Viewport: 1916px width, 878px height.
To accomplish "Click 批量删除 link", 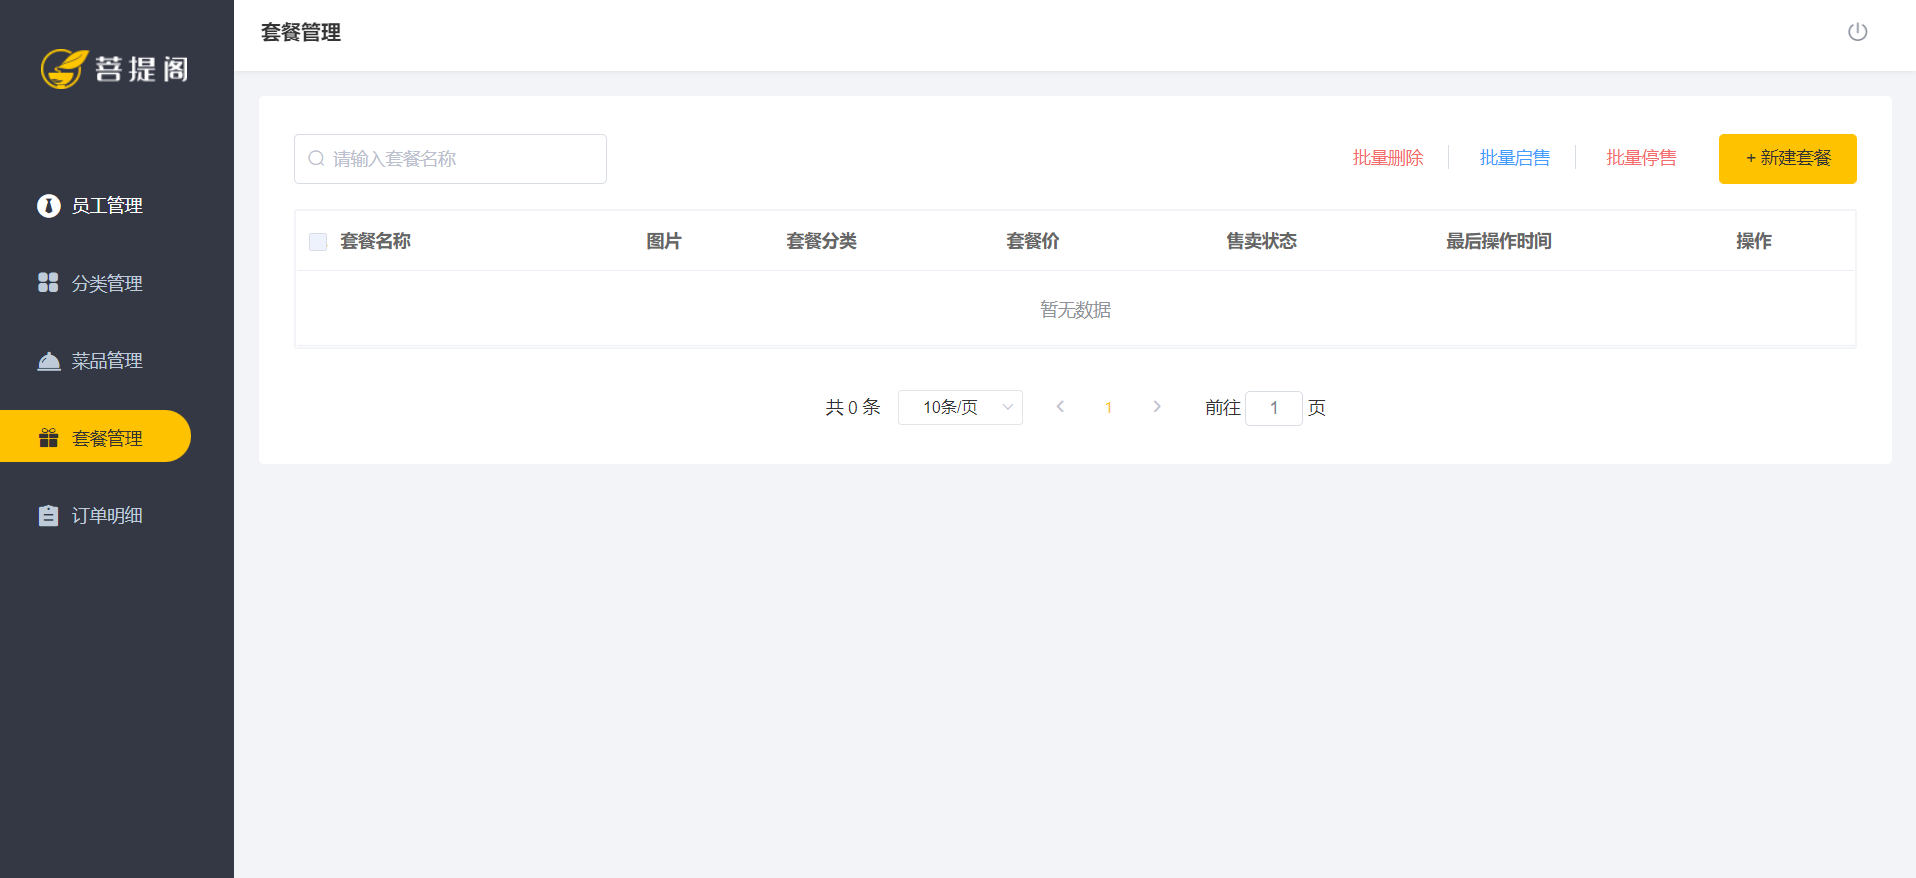I will (1388, 158).
